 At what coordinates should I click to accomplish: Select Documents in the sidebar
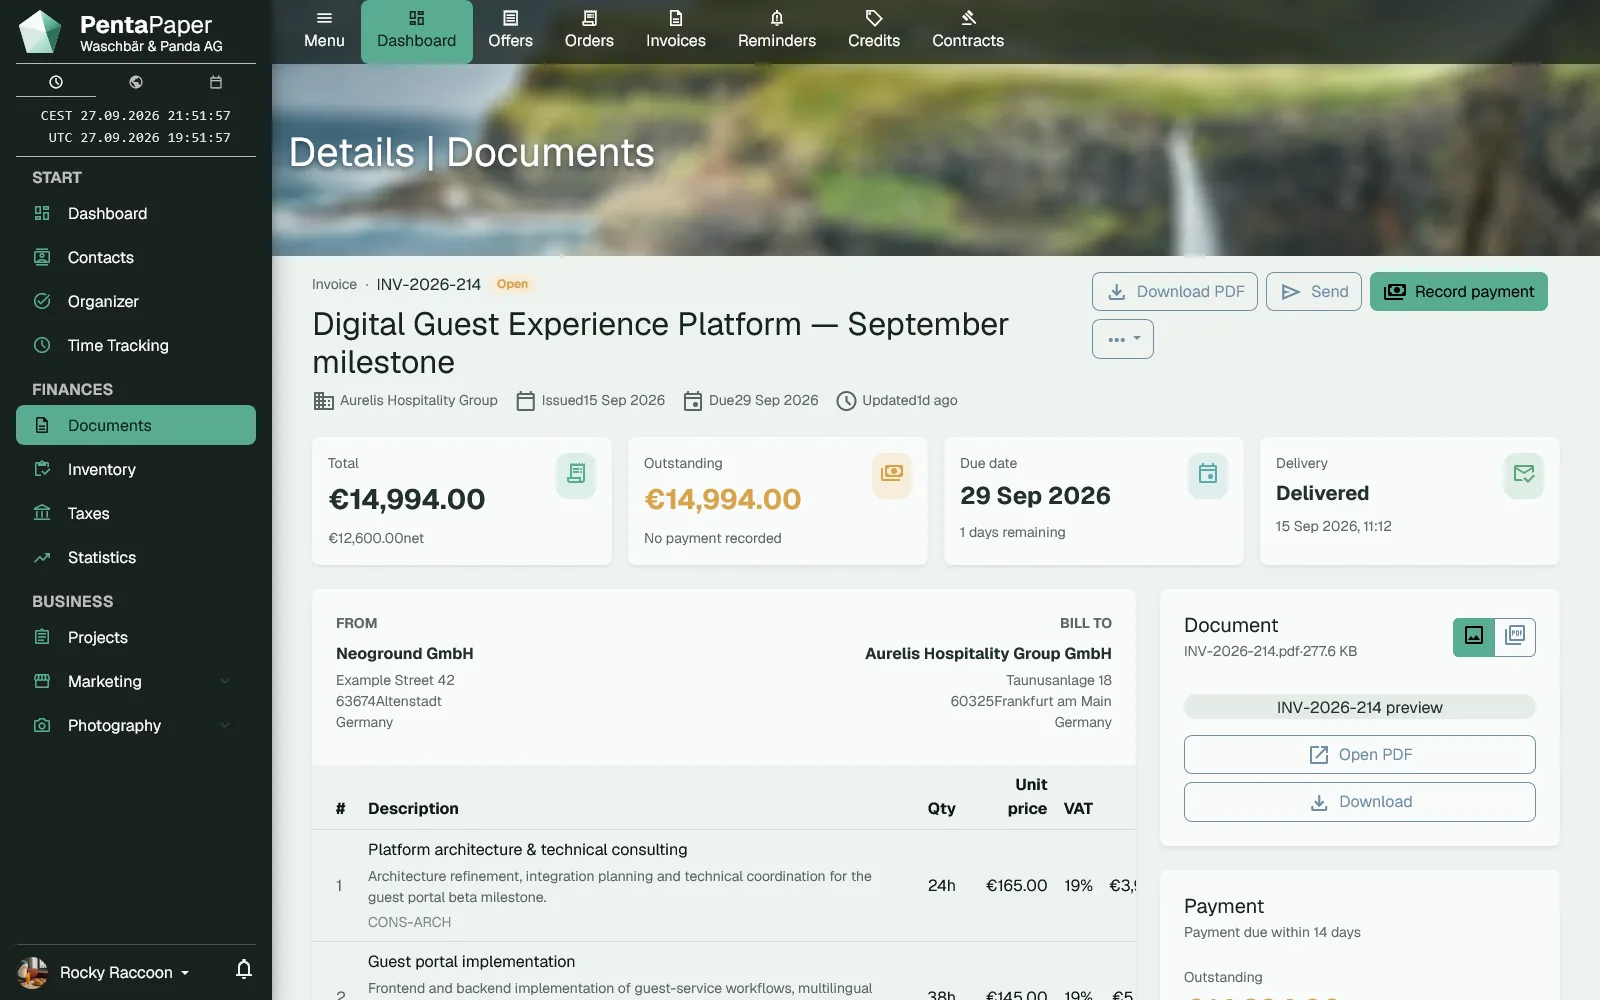click(136, 425)
